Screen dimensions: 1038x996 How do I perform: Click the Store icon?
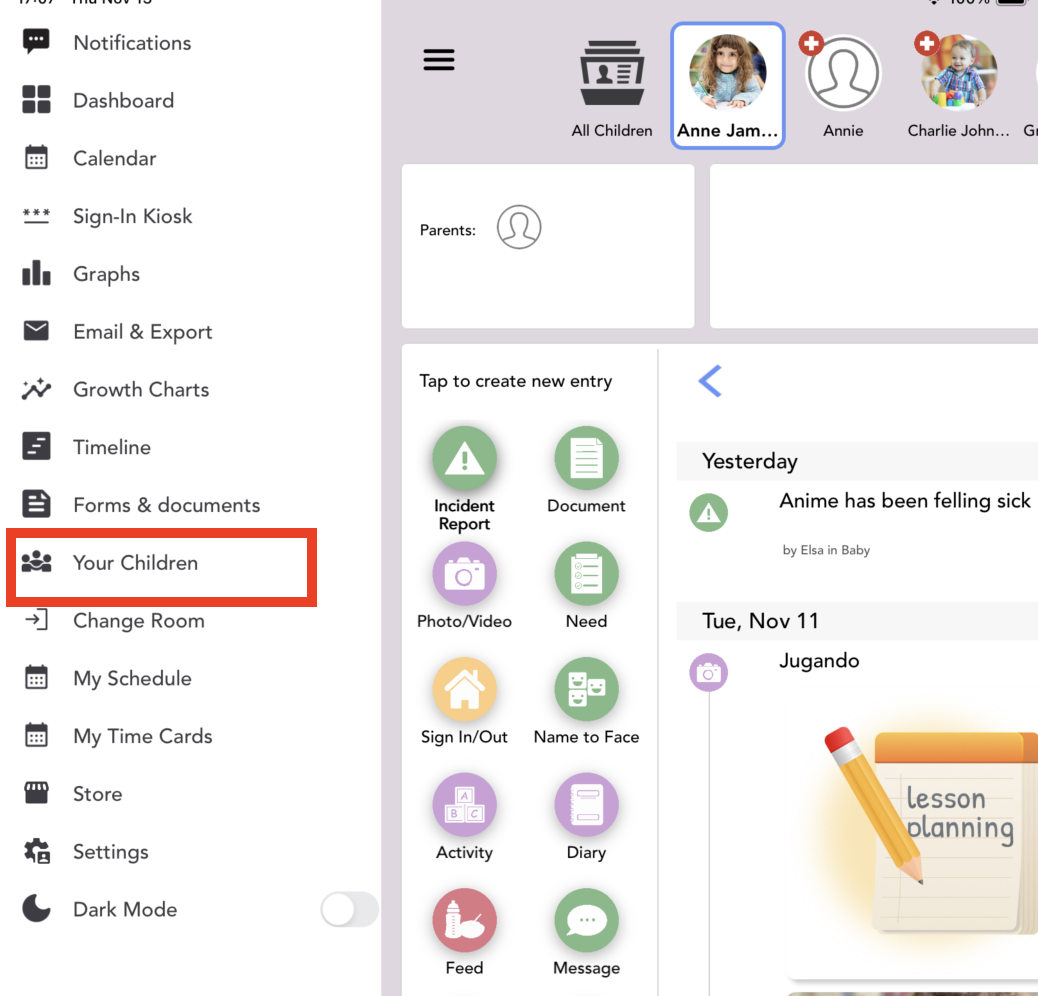click(36, 793)
